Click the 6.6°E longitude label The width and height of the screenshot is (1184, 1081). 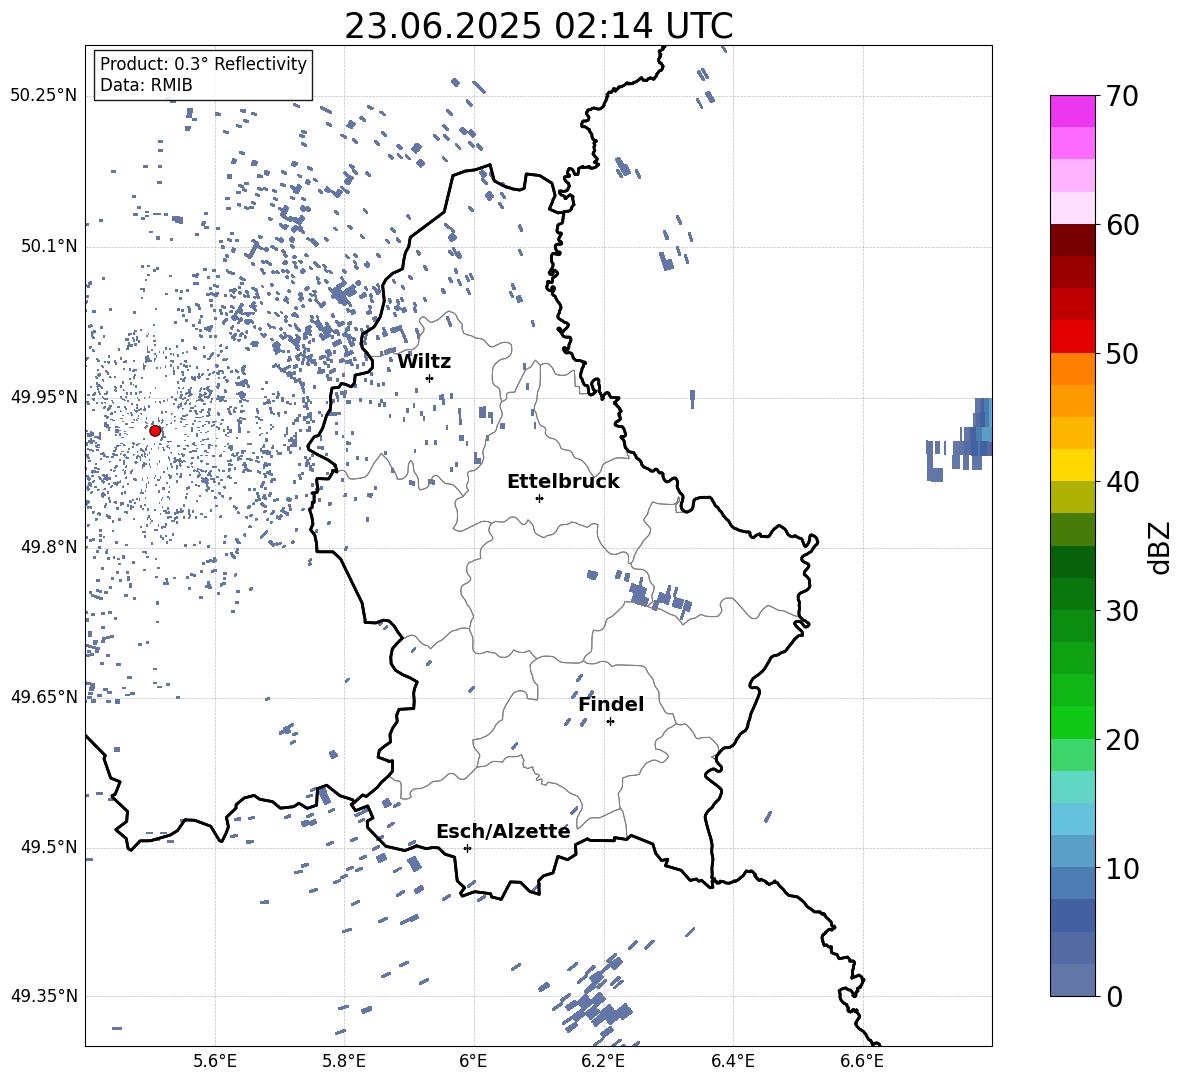(862, 1061)
